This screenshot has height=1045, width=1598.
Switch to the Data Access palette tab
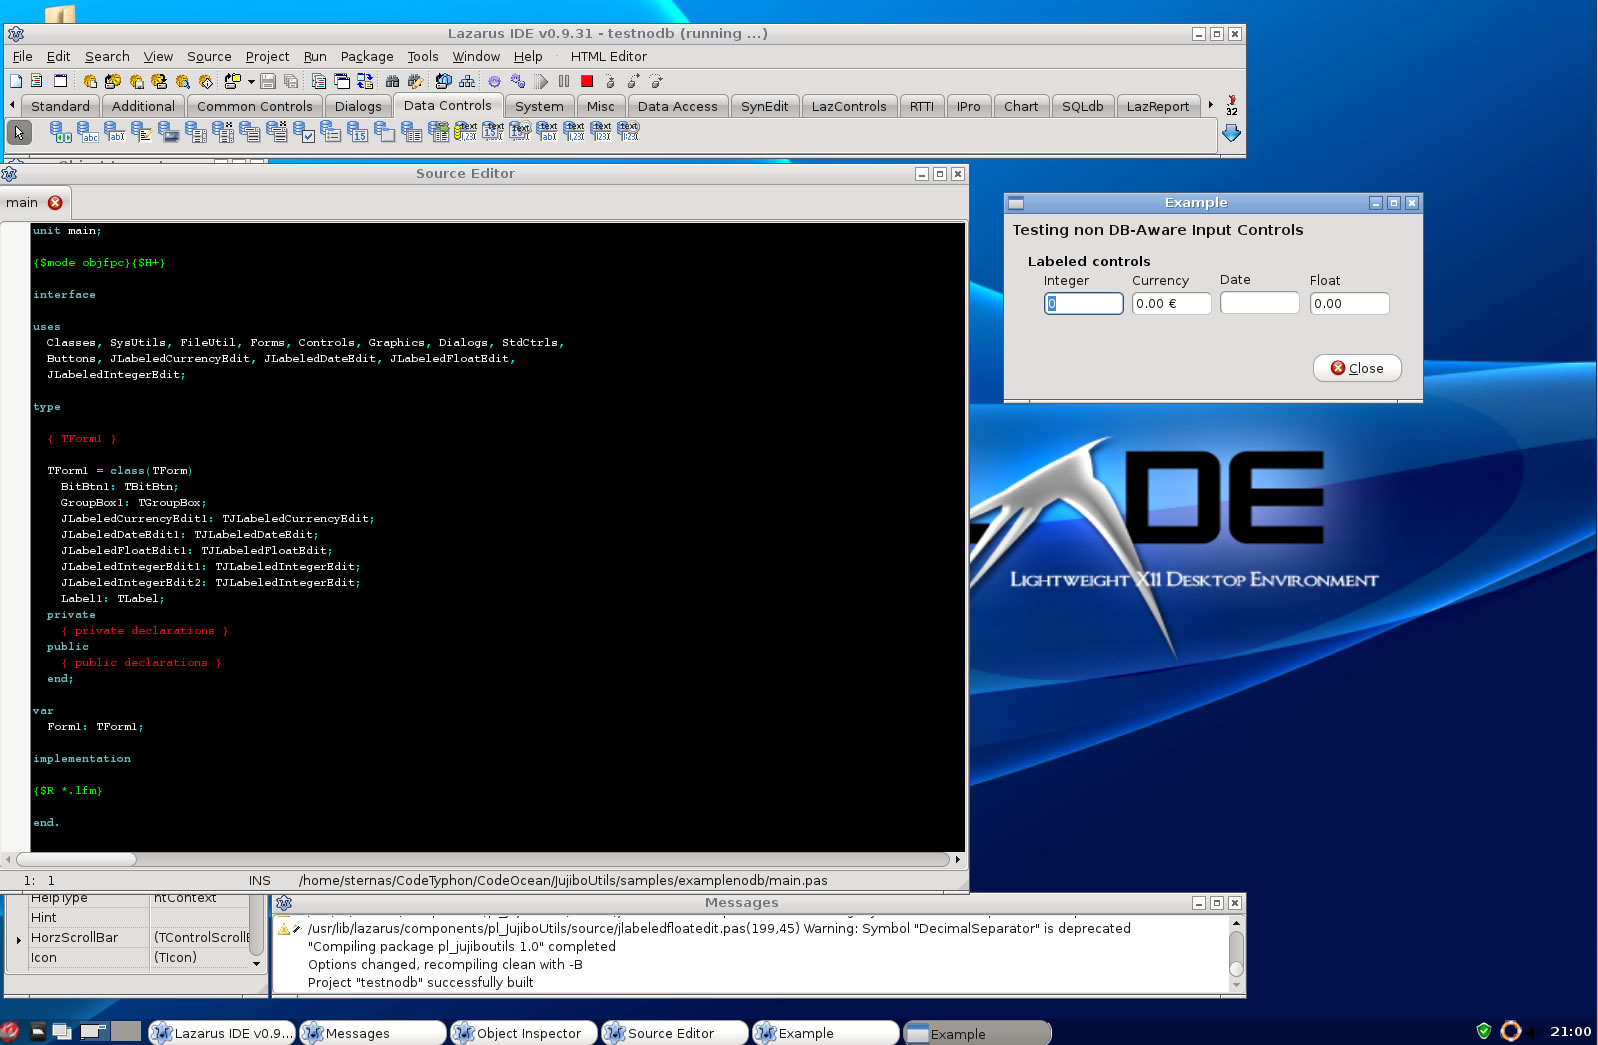(x=677, y=106)
